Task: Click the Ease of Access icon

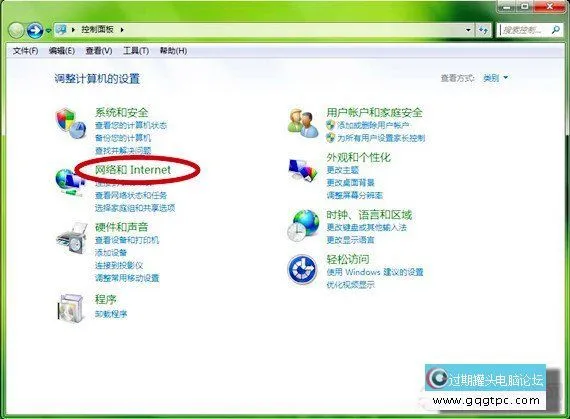Action: [302, 269]
